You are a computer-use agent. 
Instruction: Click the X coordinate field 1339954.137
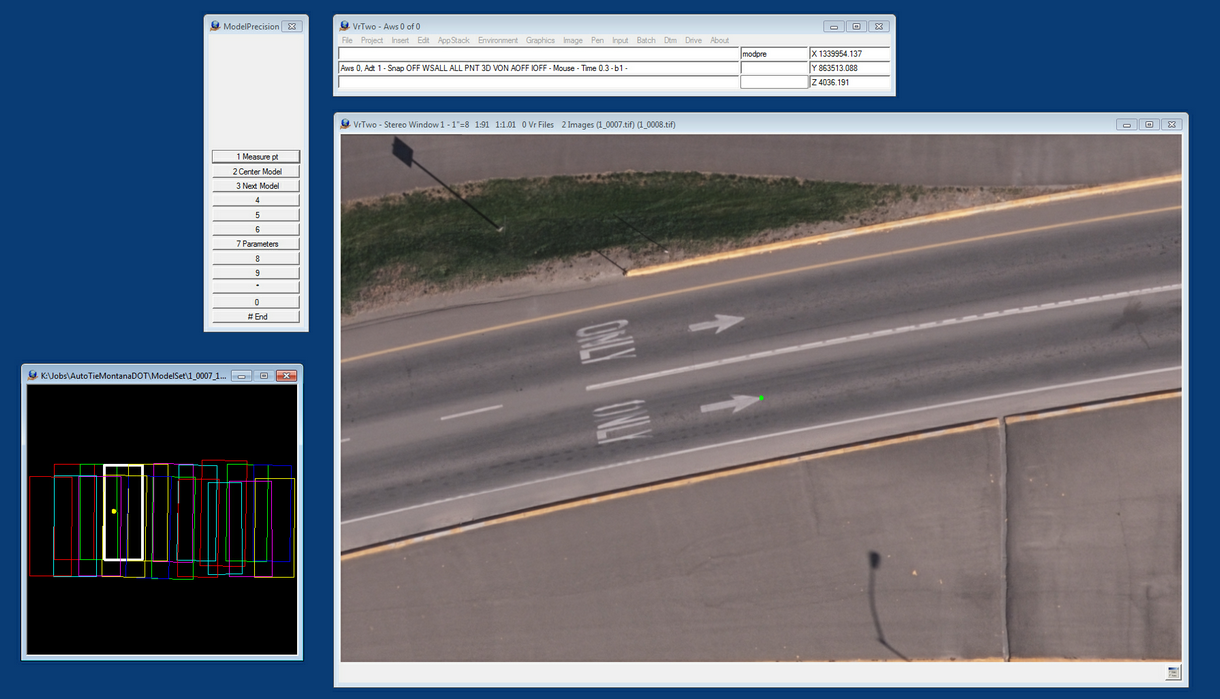tap(849, 54)
